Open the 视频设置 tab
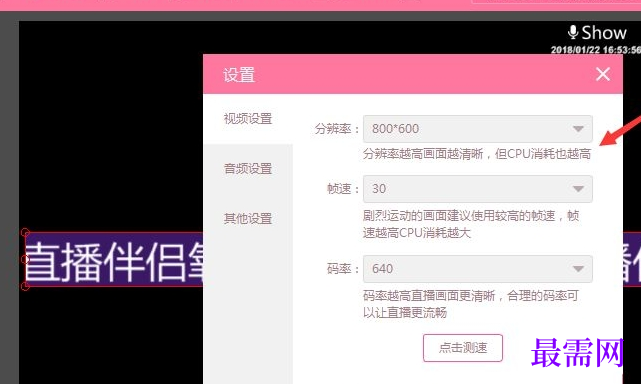 (x=248, y=119)
